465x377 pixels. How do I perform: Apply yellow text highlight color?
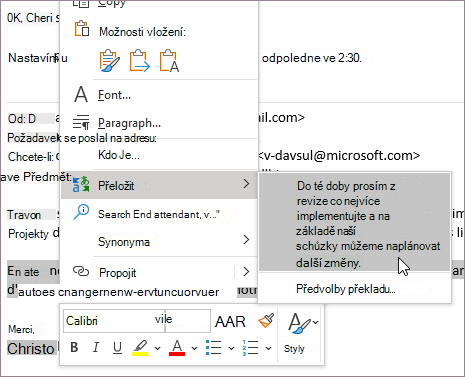coord(140,348)
